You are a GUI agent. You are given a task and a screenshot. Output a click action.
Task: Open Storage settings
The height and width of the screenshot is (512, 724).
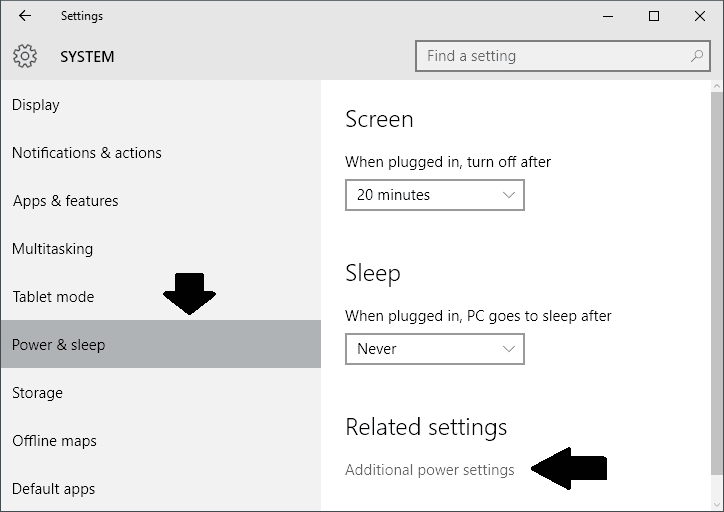click(x=37, y=393)
